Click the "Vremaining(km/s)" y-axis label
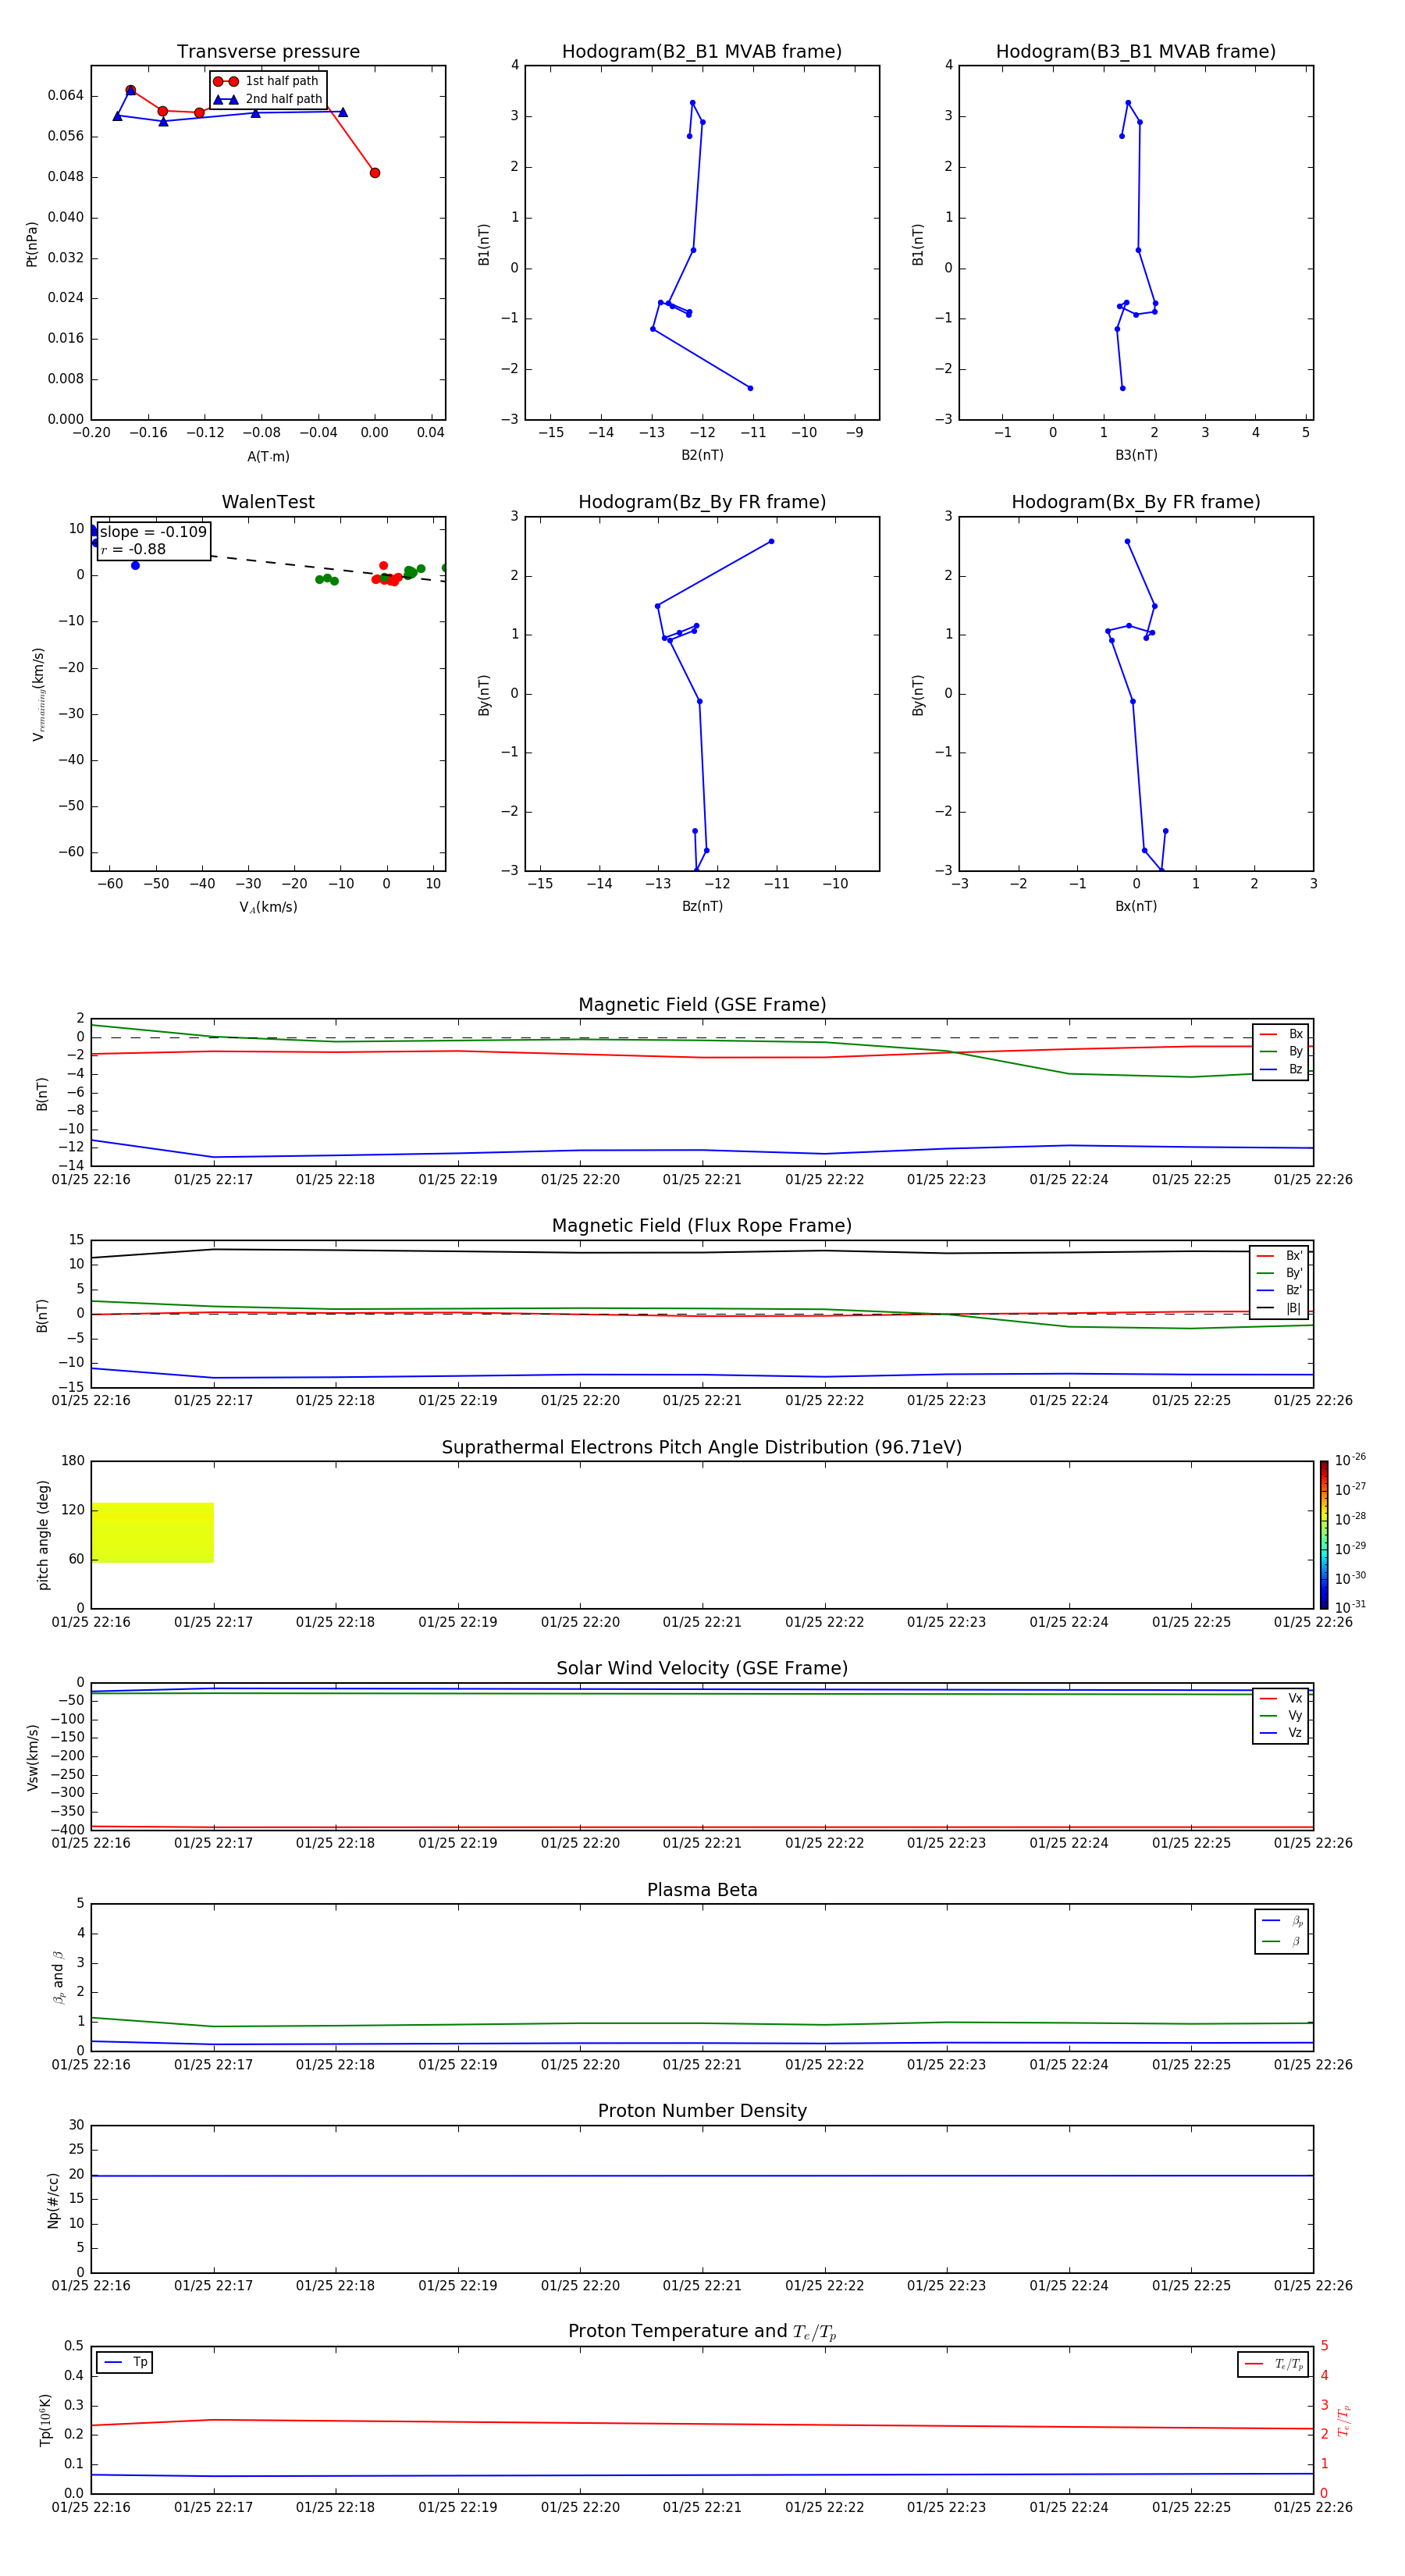The image size is (1405, 2576). click(x=38, y=694)
